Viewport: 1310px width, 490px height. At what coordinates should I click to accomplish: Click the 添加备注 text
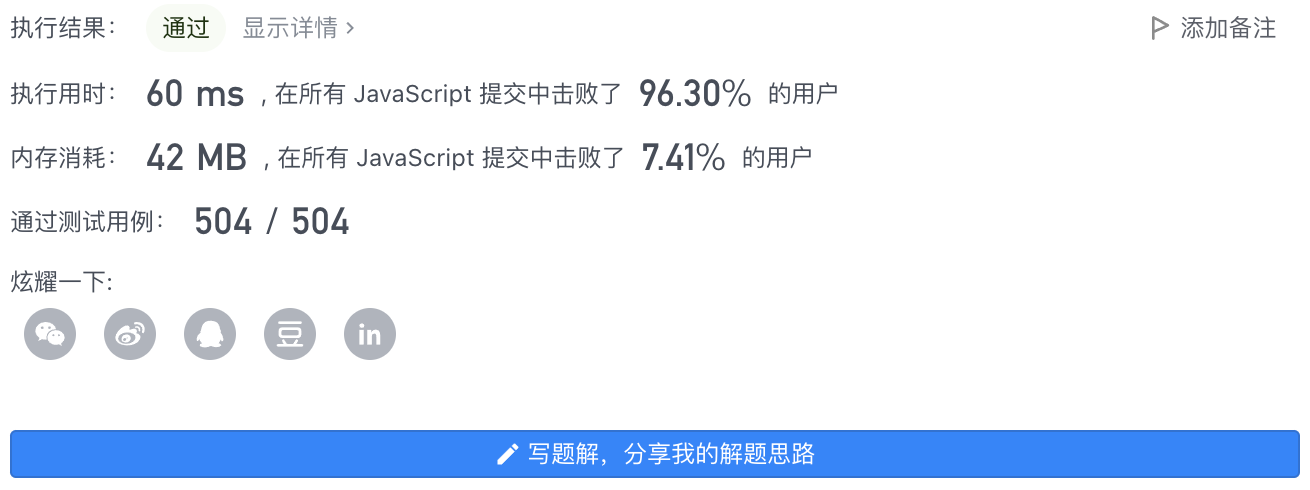tap(1228, 28)
